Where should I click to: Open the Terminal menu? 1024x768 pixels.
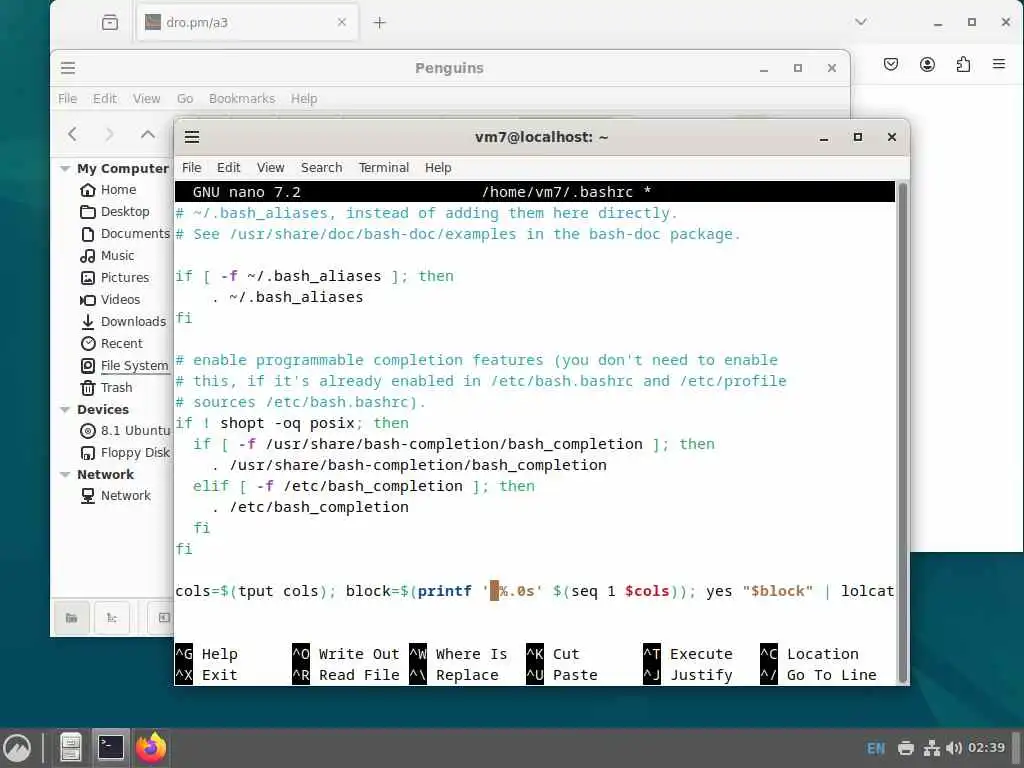(x=383, y=168)
